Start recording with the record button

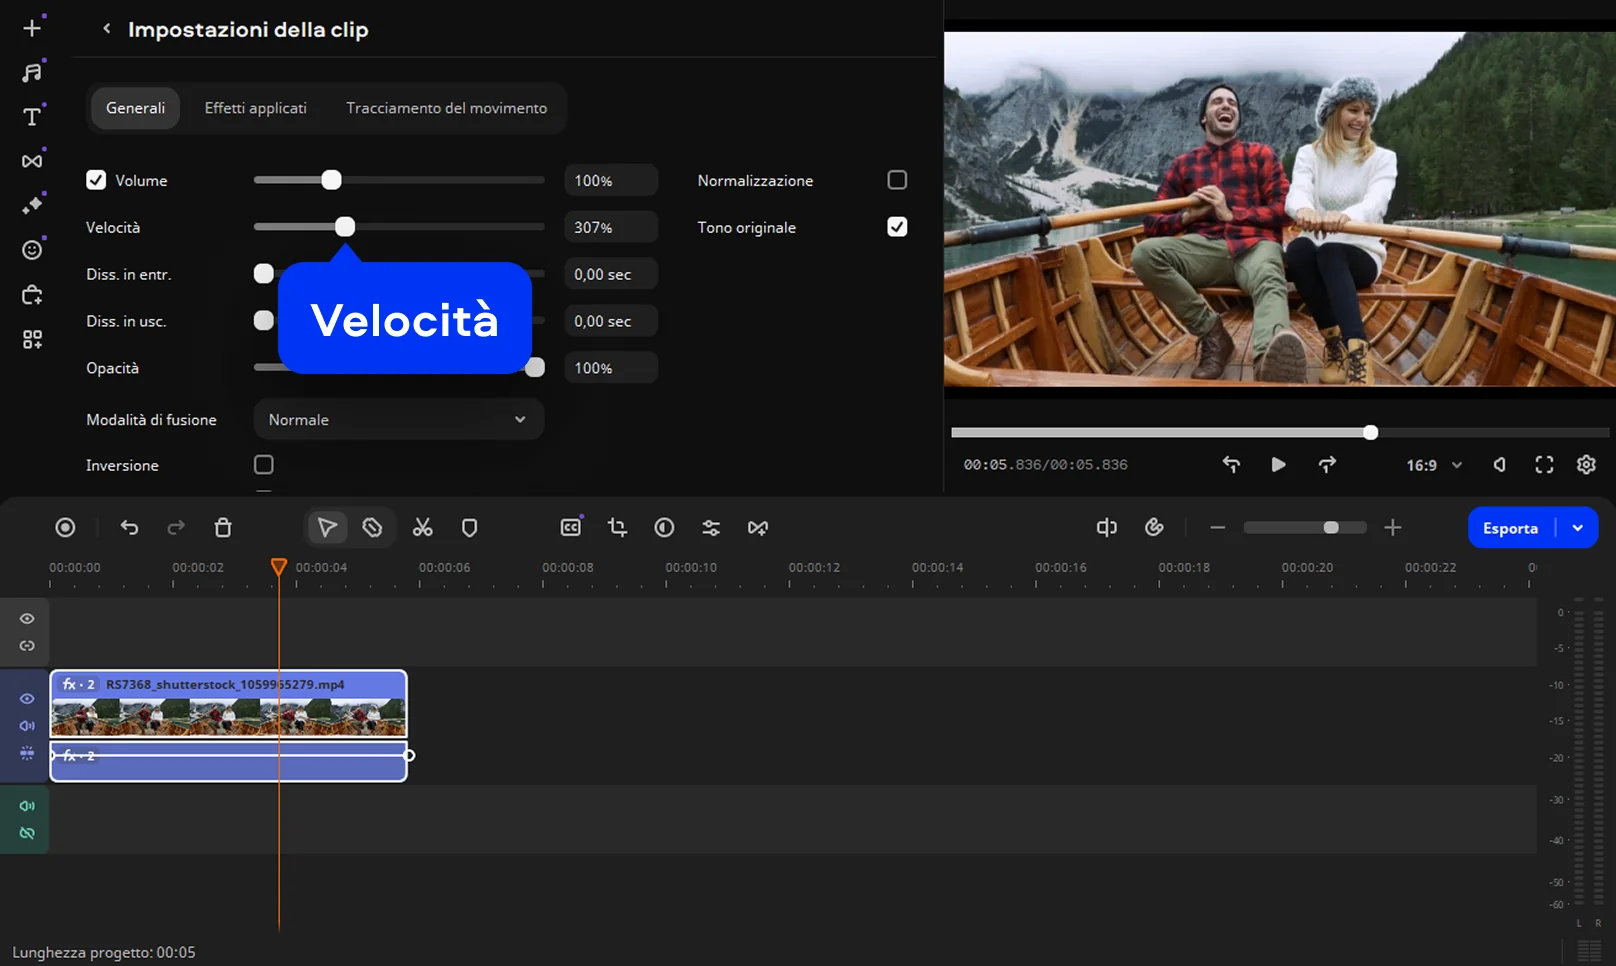tap(65, 527)
